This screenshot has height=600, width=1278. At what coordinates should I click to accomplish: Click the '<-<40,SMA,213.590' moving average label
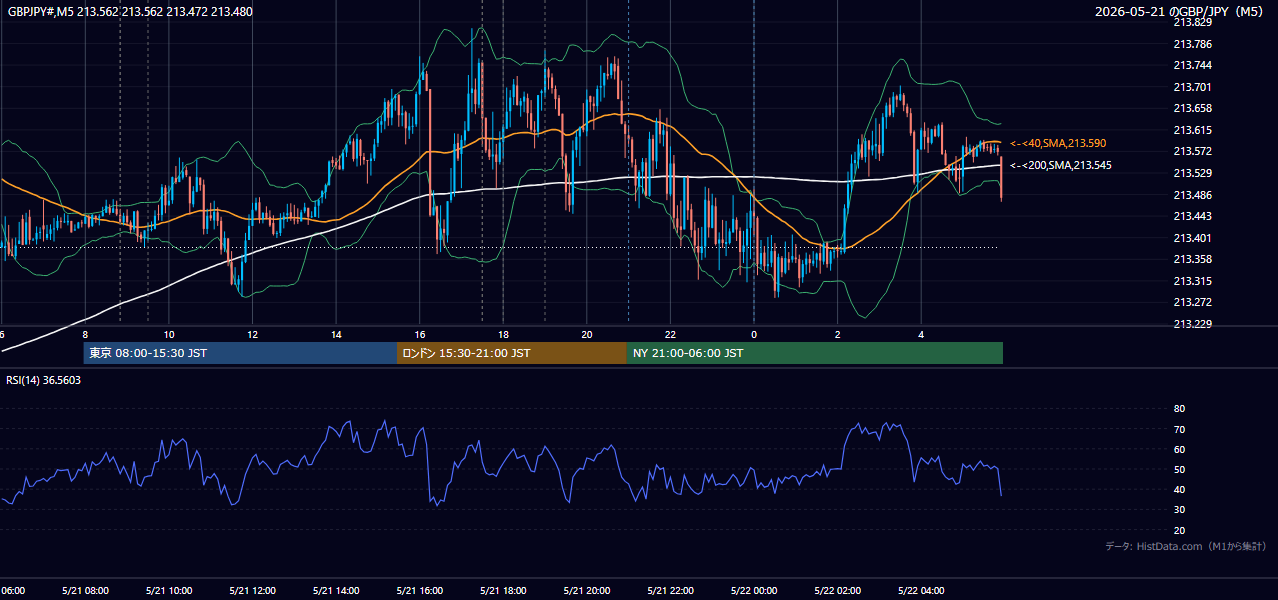point(1058,143)
